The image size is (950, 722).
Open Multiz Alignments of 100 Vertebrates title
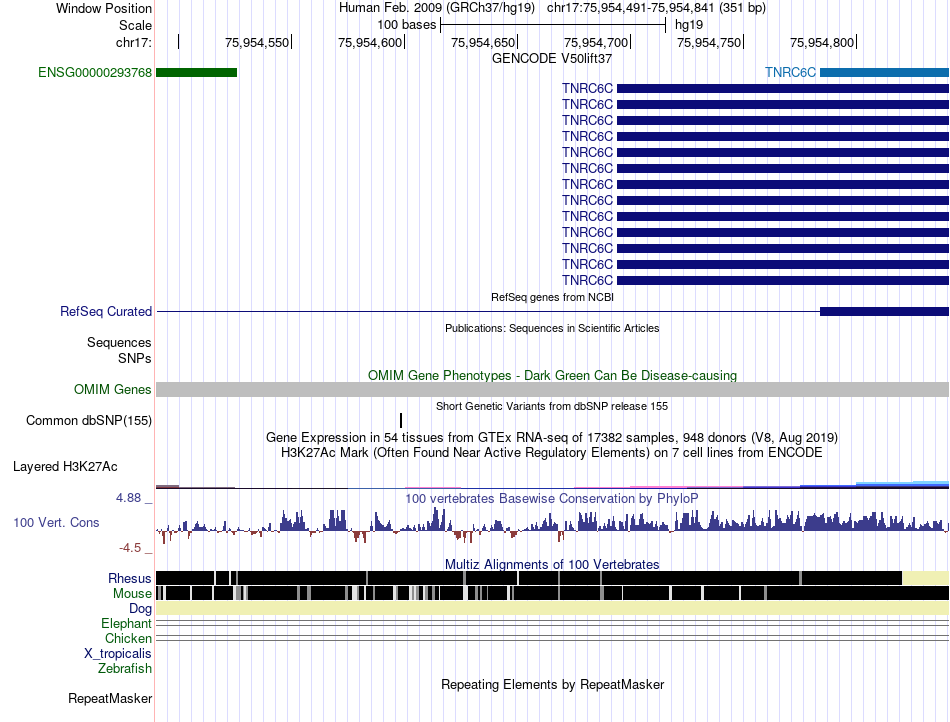pos(552,565)
